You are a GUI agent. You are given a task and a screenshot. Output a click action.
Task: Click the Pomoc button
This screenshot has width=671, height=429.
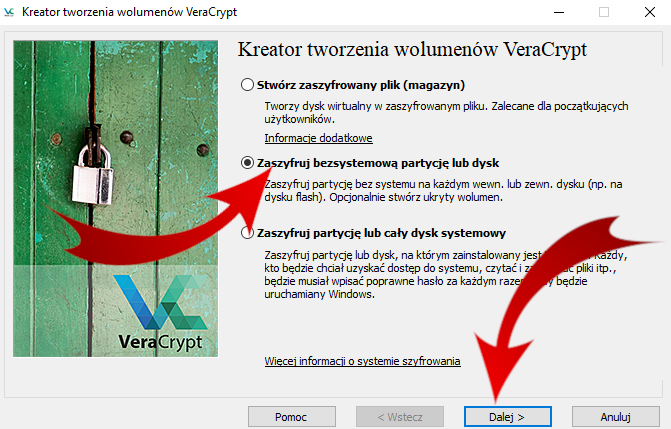pyautogui.click(x=291, y=417)
